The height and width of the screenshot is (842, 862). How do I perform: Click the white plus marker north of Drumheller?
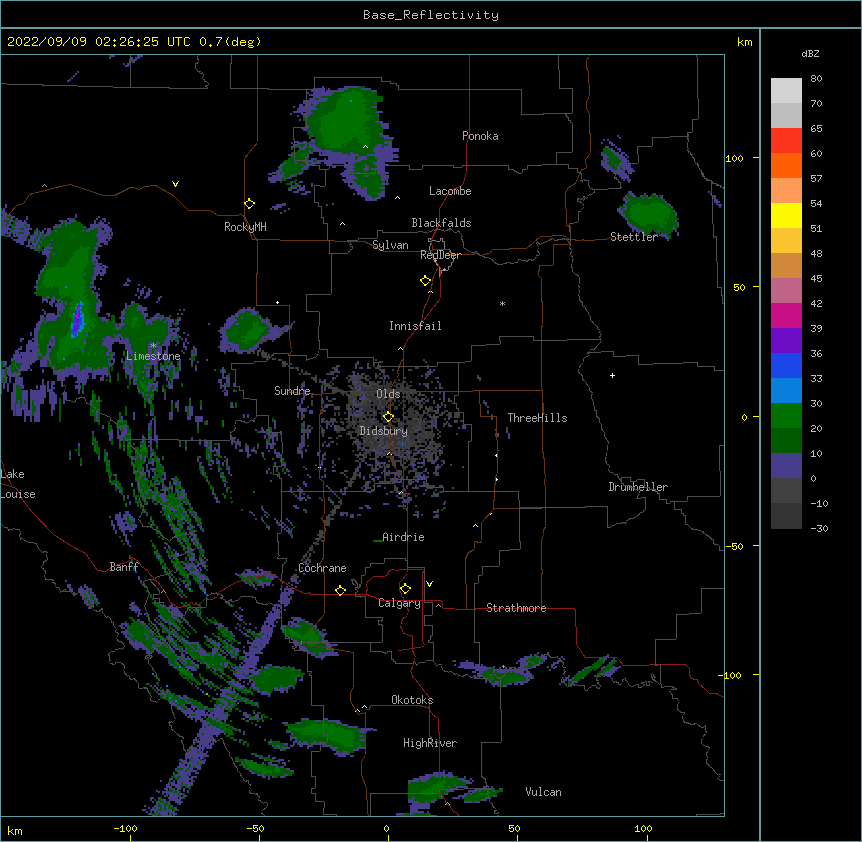click(612, 375)
